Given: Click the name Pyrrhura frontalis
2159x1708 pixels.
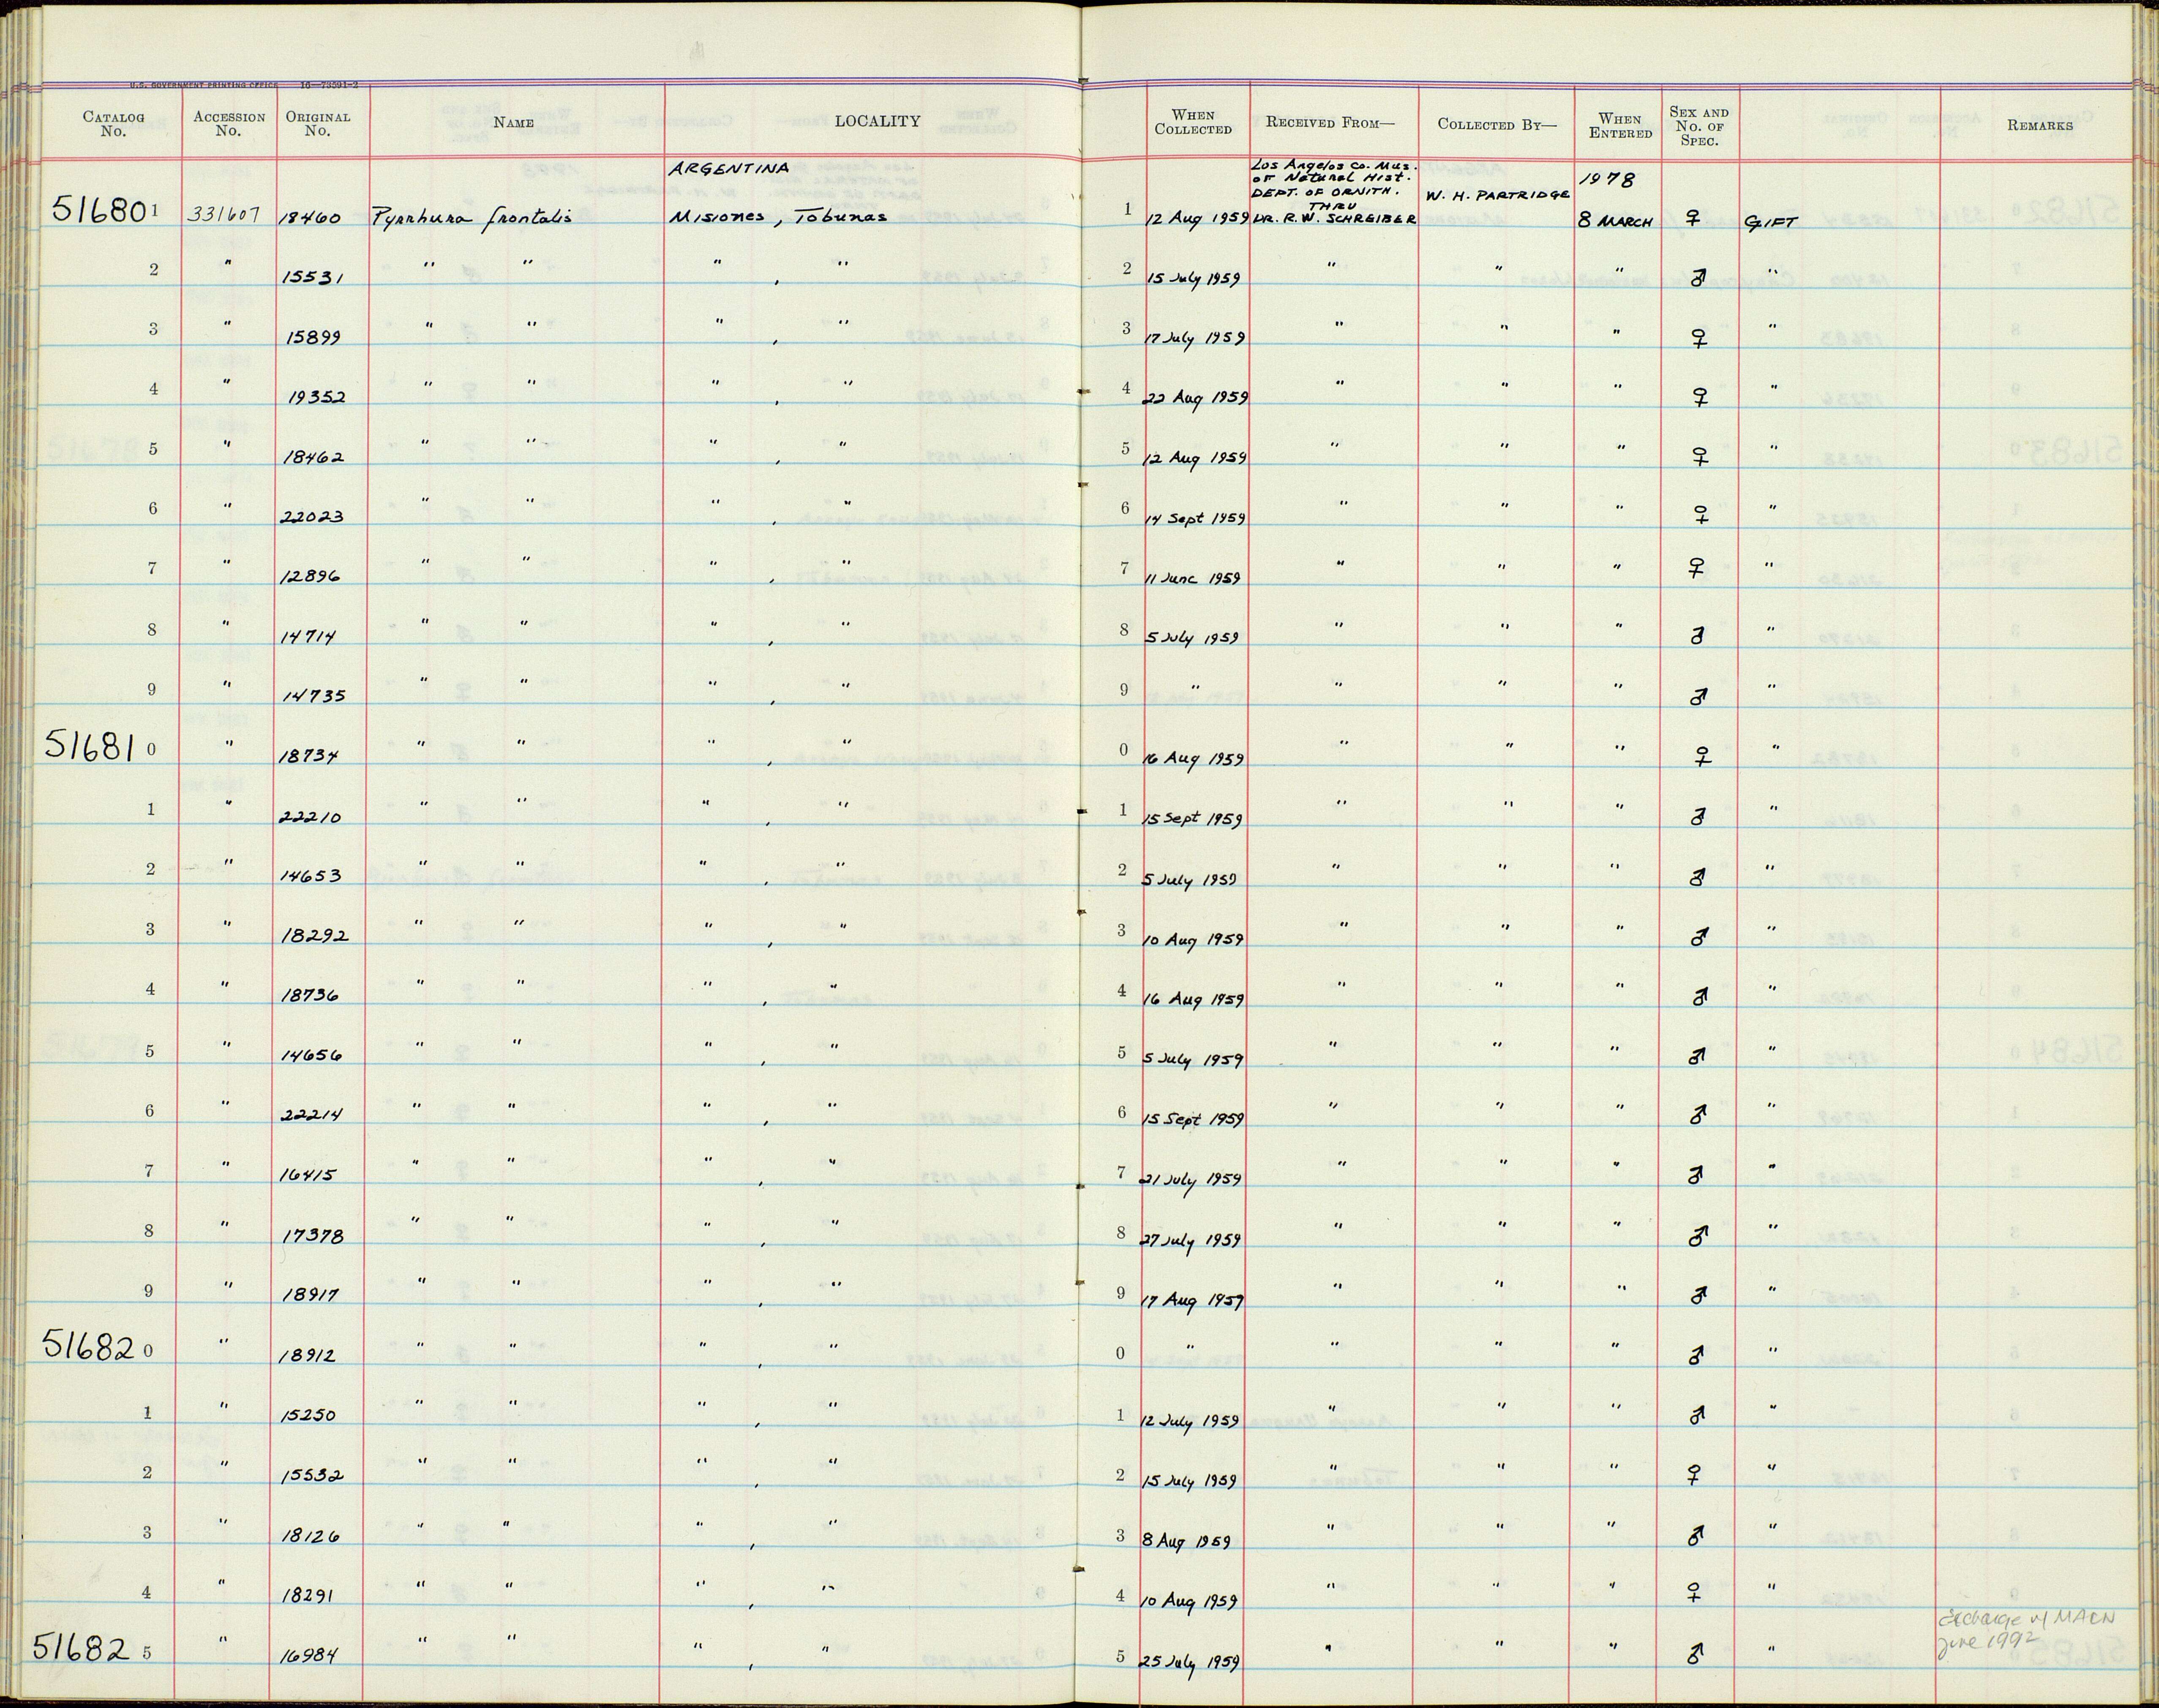Looking at the screenshot, I should pos(472,217).
